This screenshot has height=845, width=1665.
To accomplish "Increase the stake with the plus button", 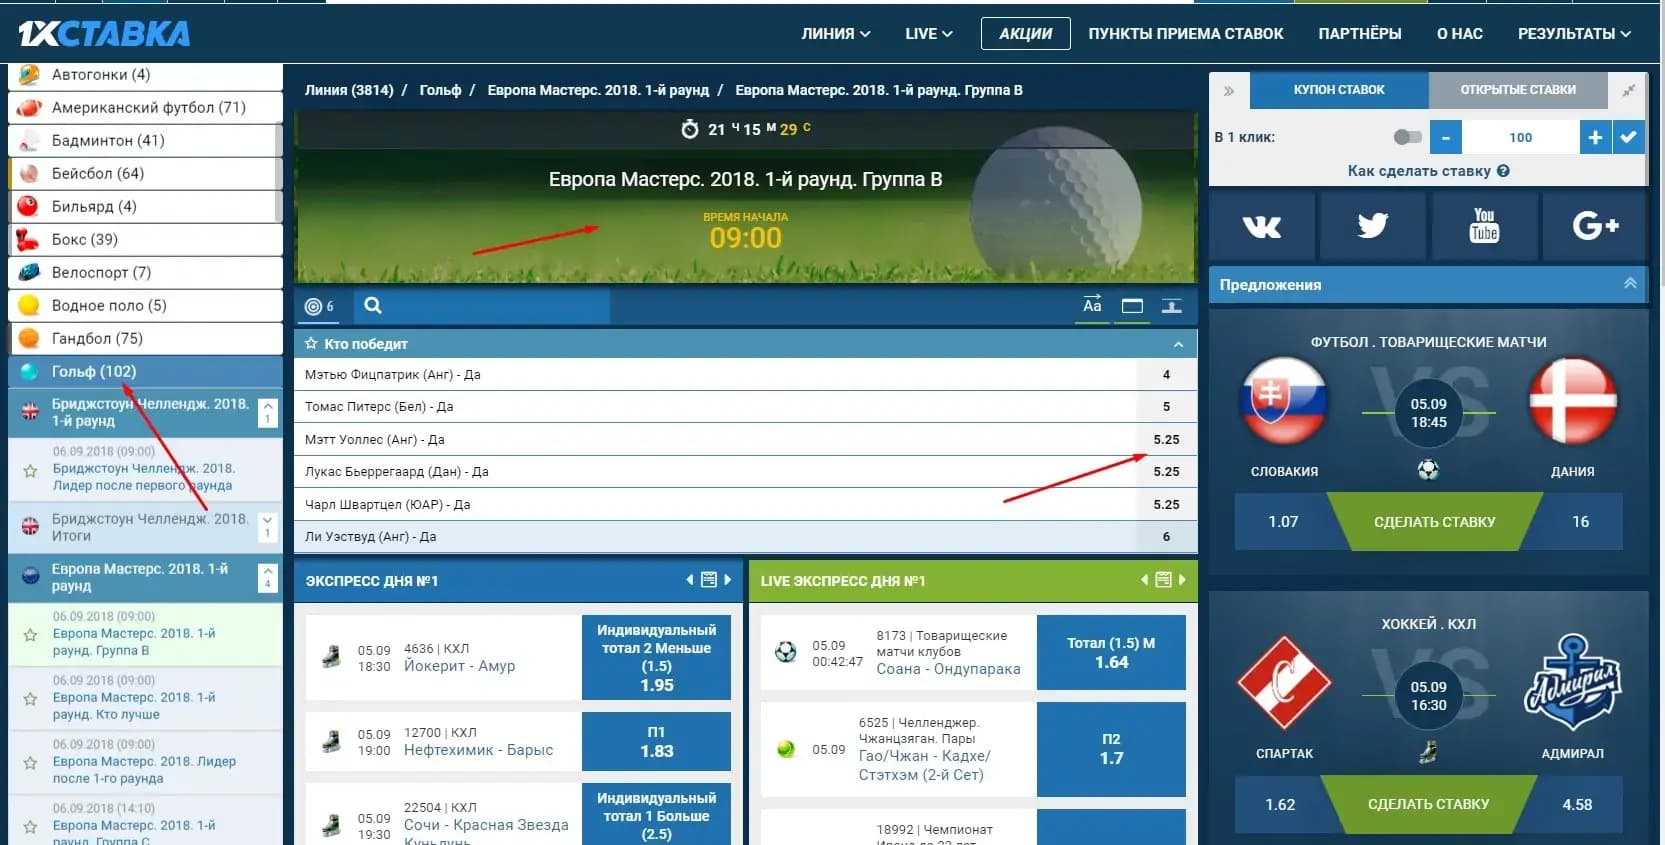I will 1595,137.
